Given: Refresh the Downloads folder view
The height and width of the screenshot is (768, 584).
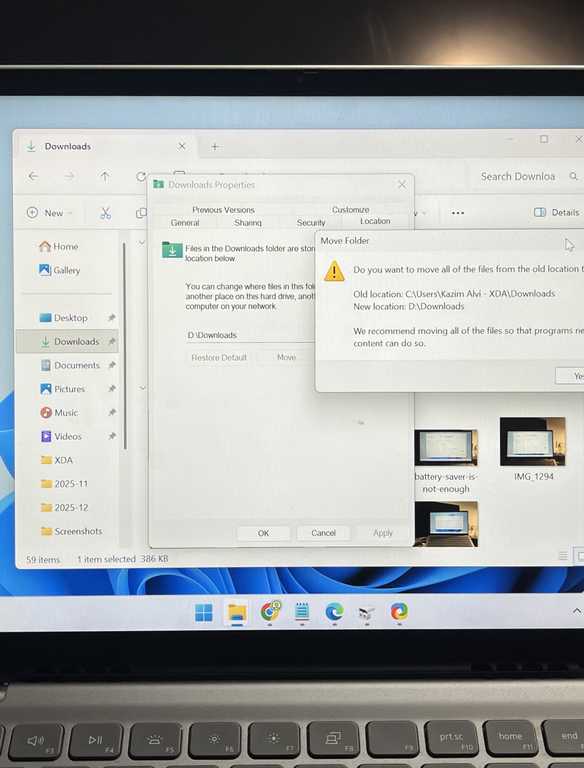Looking at the screenshot, I should (x=141, y=176).
